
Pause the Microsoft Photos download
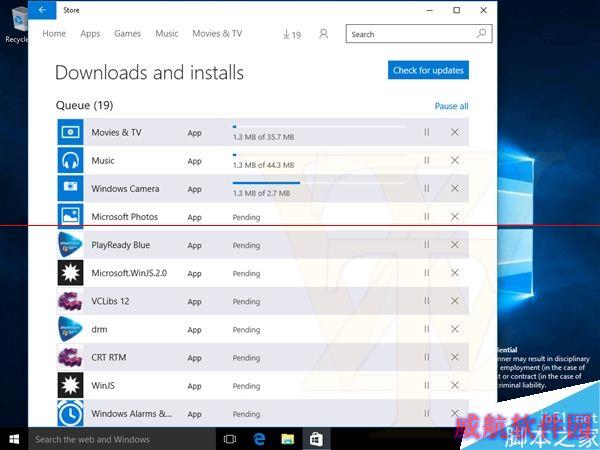[x=427, y=217]
